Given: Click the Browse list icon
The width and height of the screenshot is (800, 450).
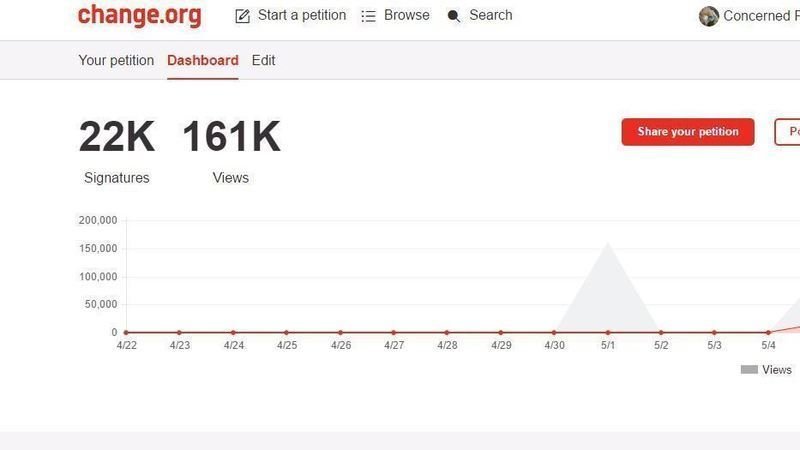Looking at the screenshot, I should click(369, 16).
